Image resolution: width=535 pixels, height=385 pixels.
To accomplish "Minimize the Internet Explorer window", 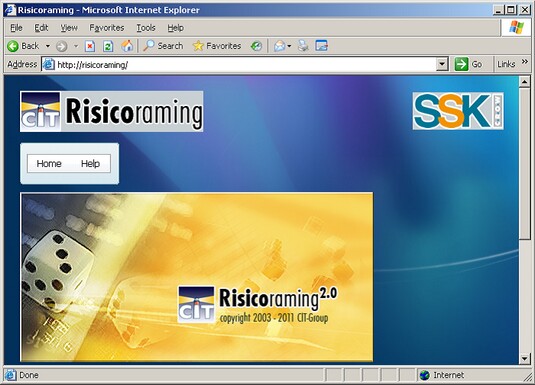I will click(499, 10).
